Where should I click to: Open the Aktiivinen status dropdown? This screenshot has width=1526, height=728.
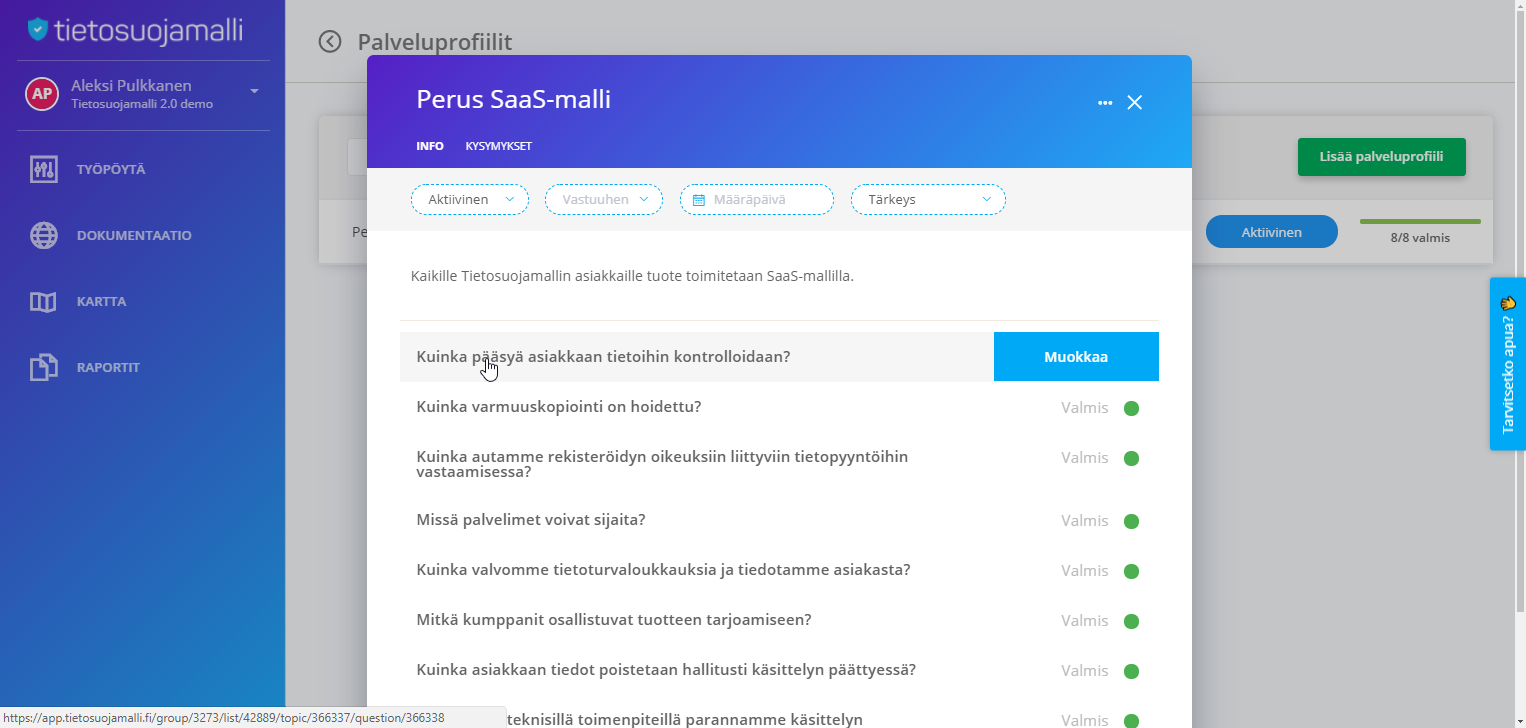click(470, 200)
